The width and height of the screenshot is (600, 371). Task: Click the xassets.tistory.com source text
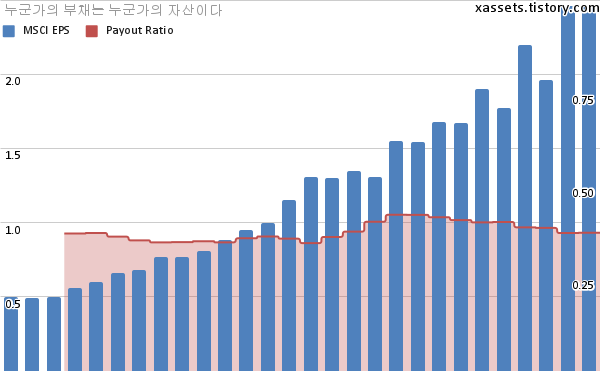537,8
